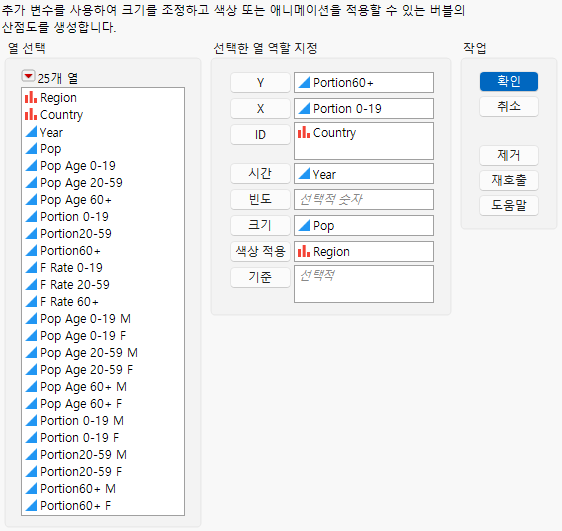562x531 pixels.
Task: Select Portion20-59 M in the column list
Action: click(x=103, y=455)
